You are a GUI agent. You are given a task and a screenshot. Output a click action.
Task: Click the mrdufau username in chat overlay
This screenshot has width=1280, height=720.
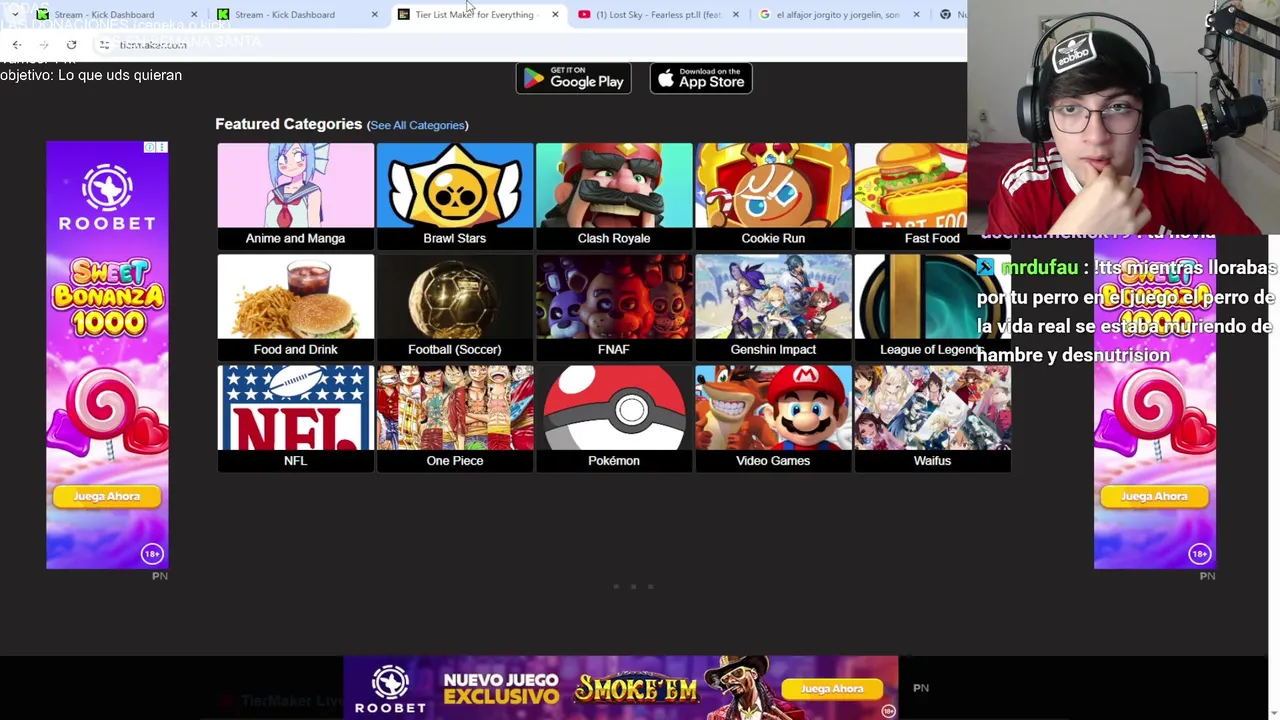1039,268
